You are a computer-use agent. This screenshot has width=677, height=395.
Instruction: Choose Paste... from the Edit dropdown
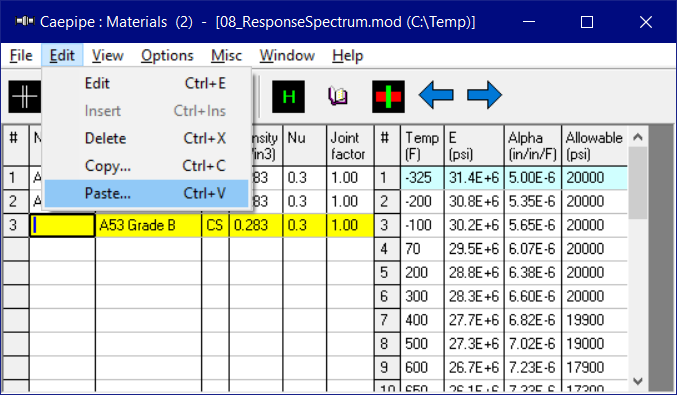tap(147, 193)
